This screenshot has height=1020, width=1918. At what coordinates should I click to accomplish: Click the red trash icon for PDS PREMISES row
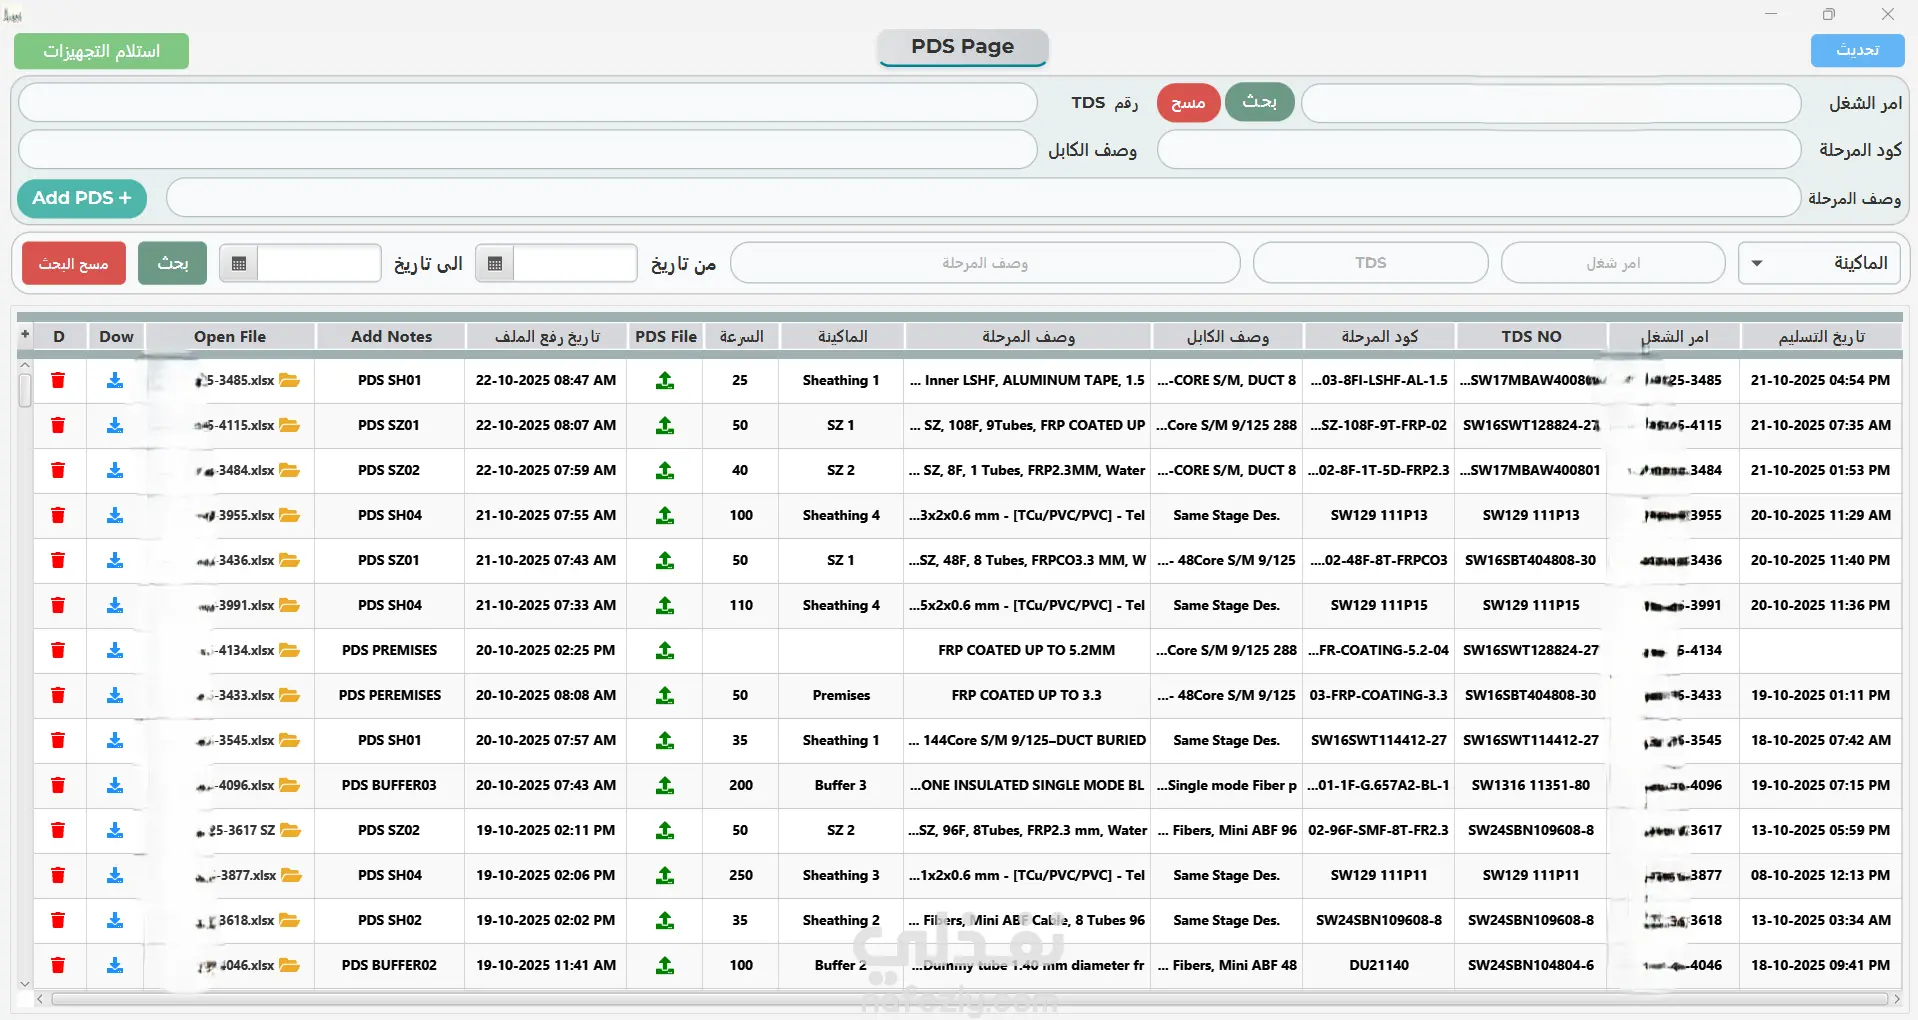(x=58, y=650)
